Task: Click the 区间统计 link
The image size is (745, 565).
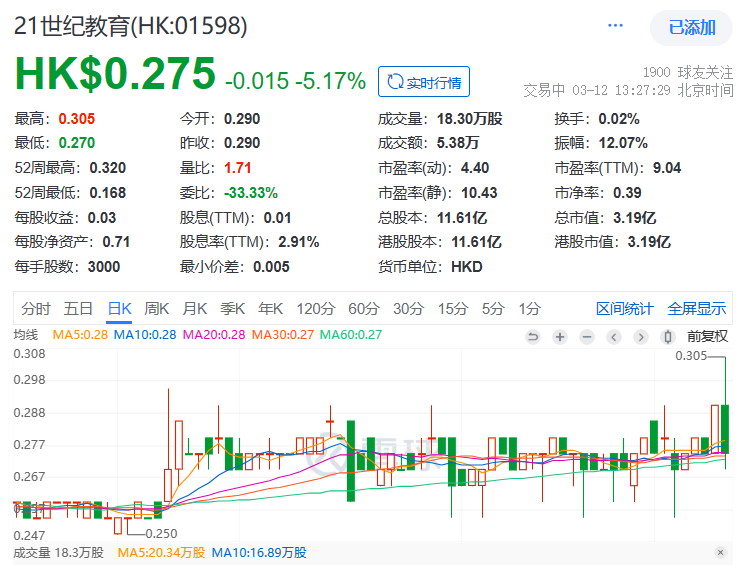Action: coord(624,308)
